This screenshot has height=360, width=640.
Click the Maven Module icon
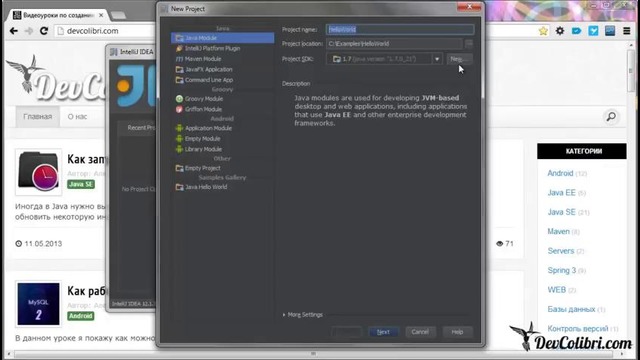(179, 59)
